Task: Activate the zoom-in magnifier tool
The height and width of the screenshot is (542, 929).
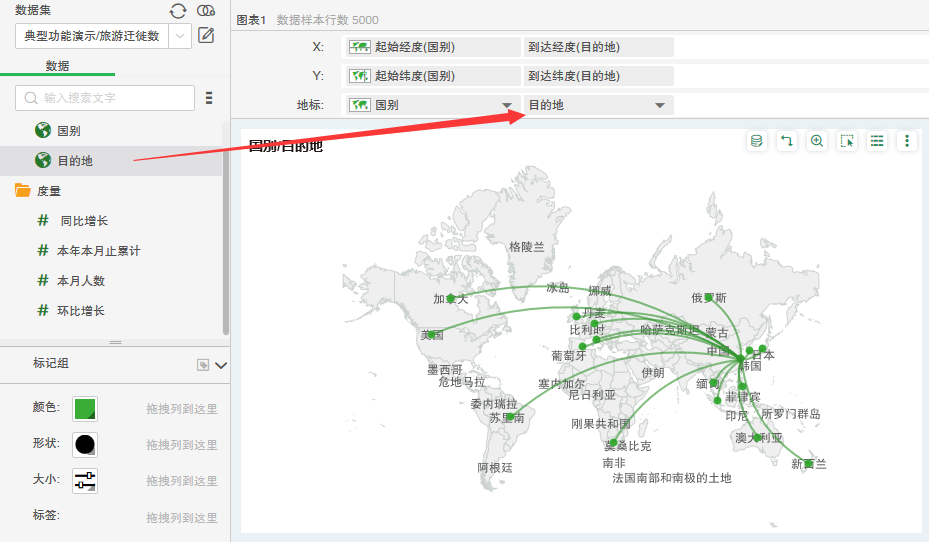Action: pyautogui.click(x=817, y=141)
